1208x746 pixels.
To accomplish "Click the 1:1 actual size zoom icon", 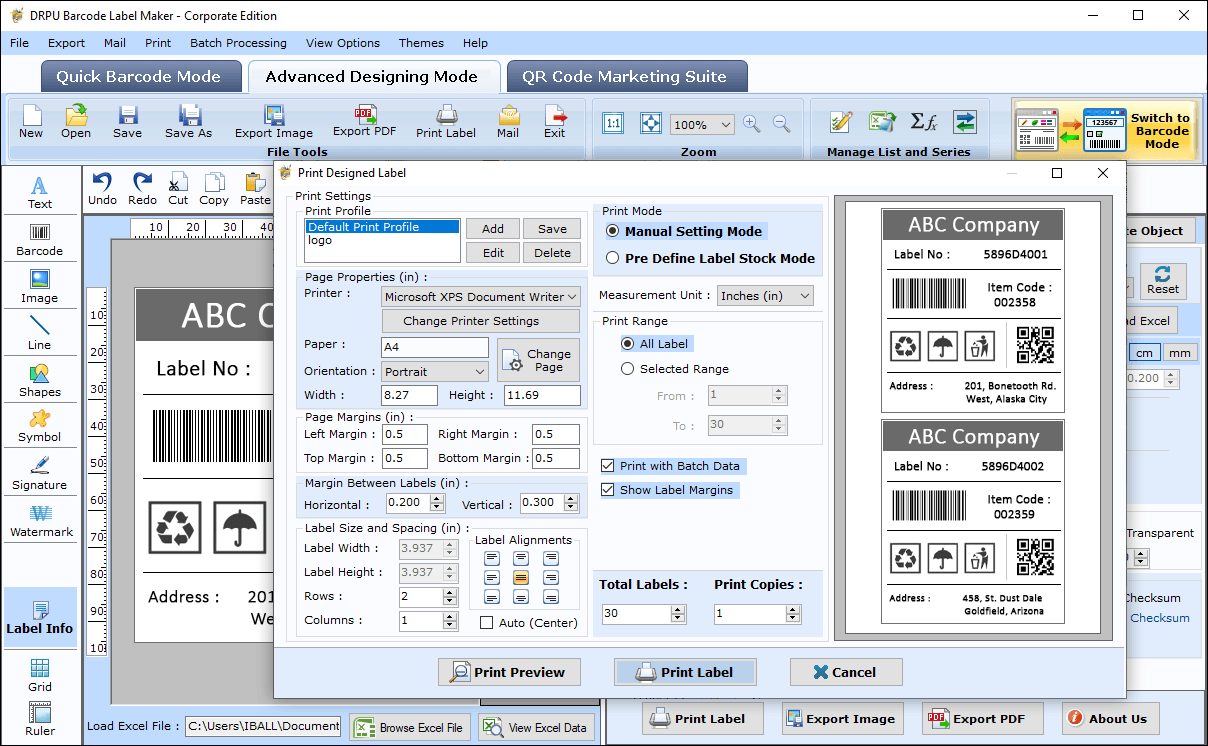I will pyautogui.click(x=613, y=124).
